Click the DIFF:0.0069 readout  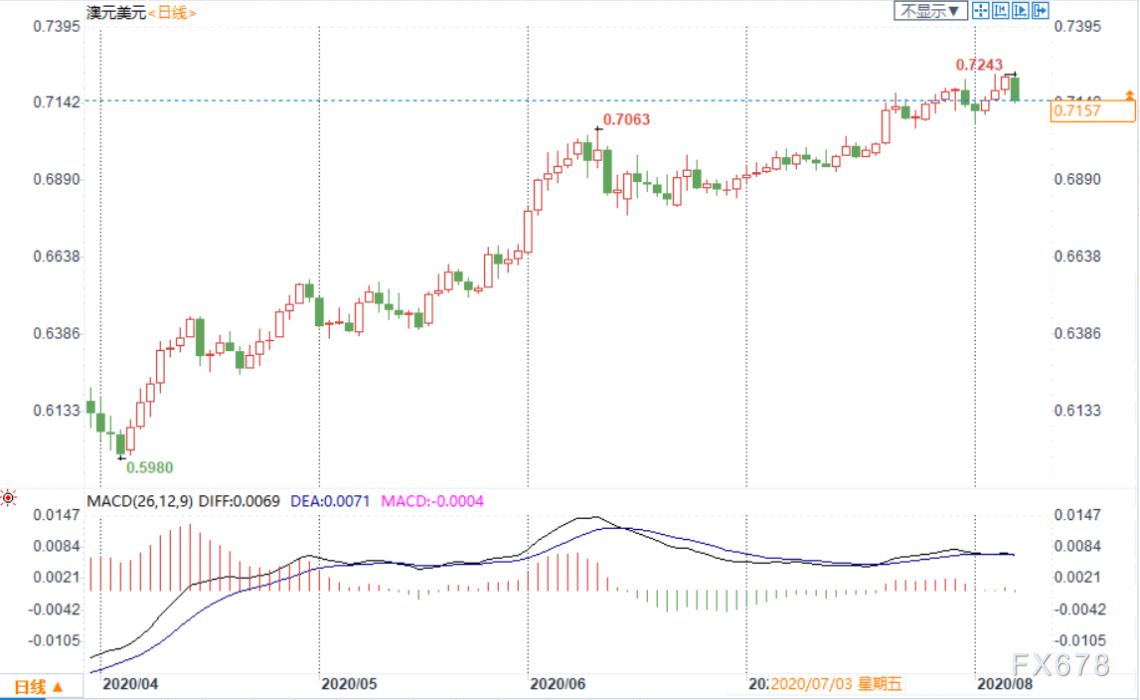[239, 501]
